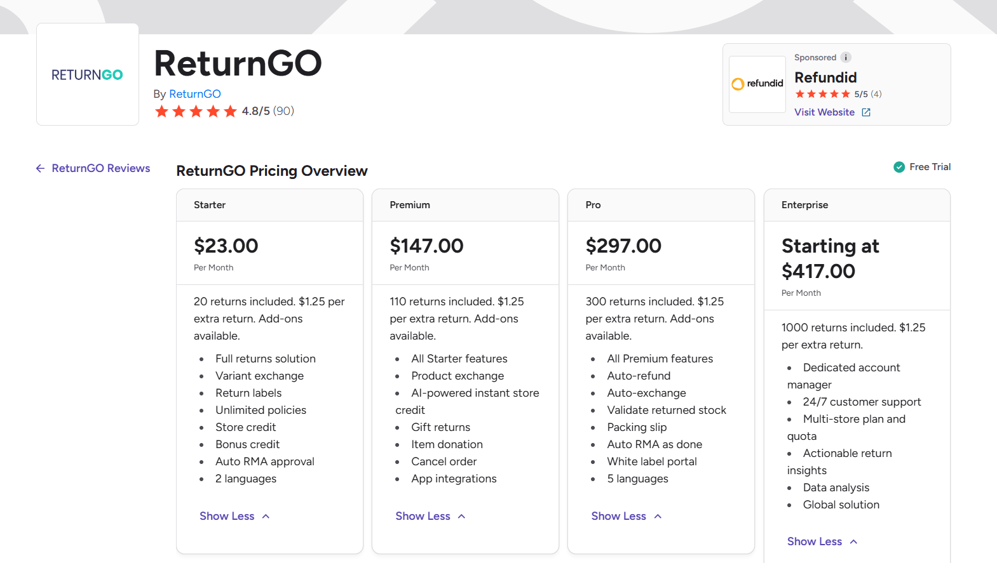The height and width of the screenshot is (563, 997).
Task: Open the ReturnGO vendor link
Action: pos(195,94)
